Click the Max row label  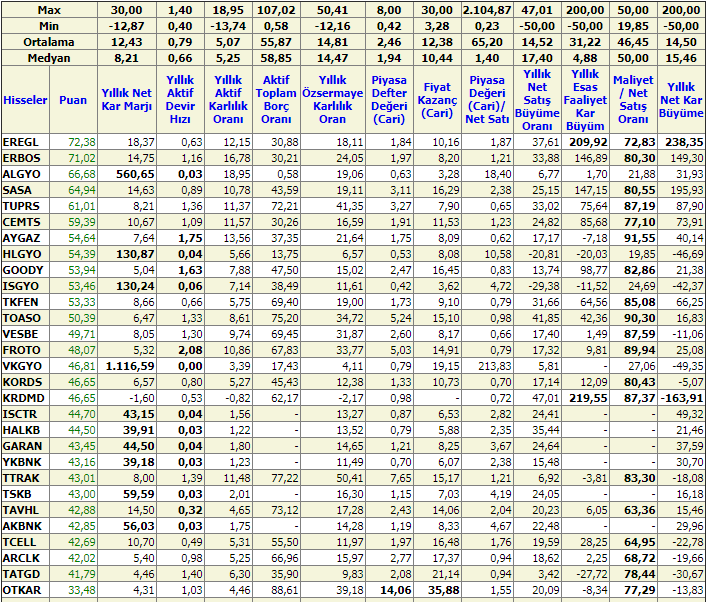[49, 10]
